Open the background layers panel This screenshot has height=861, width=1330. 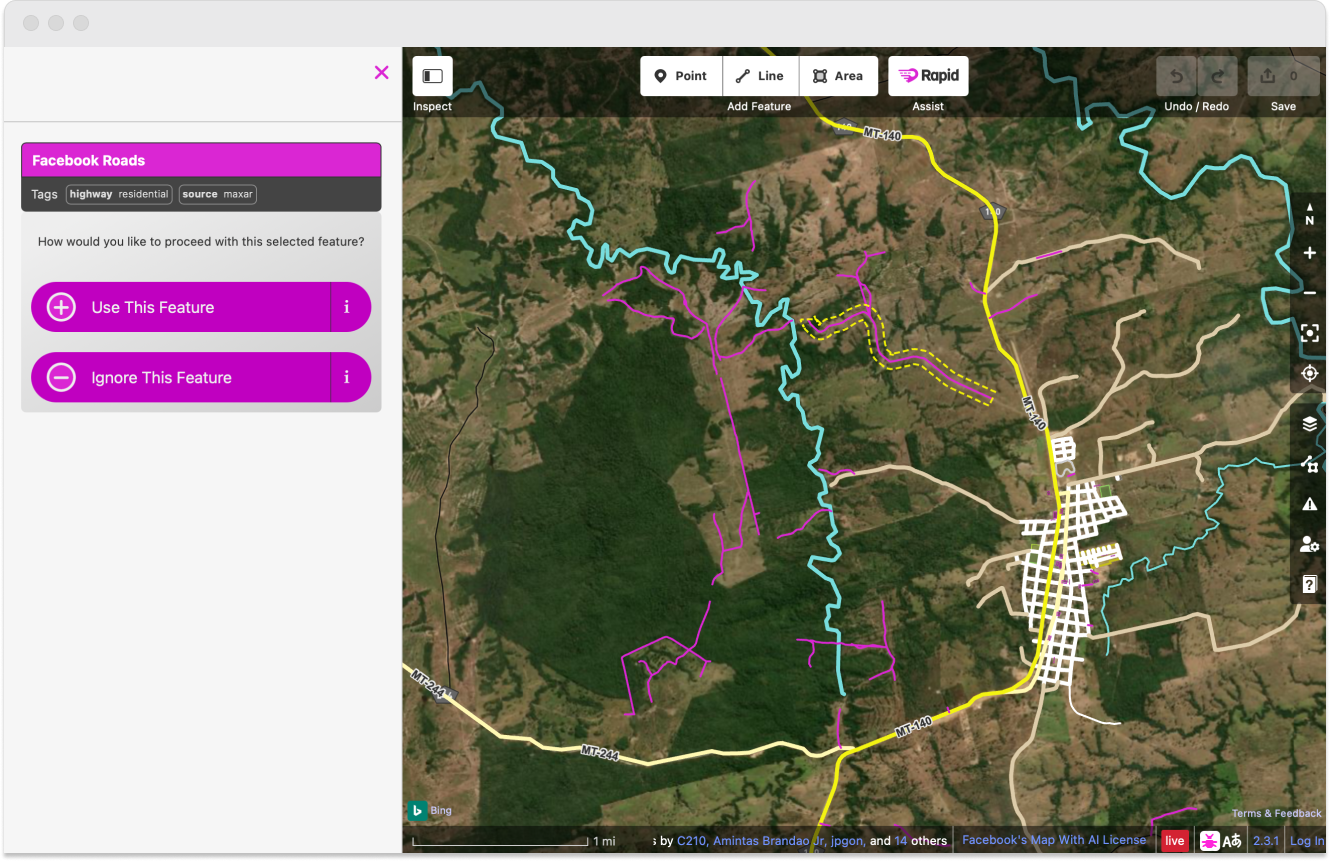tap(1310, 424)
